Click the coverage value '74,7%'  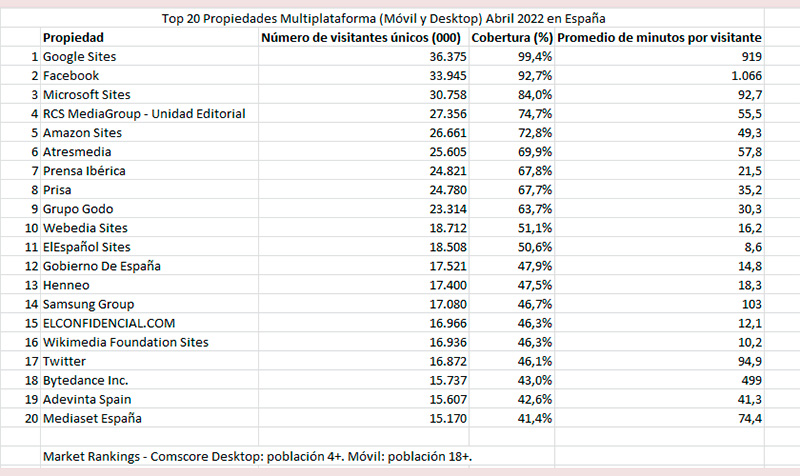tap(535, 114)
